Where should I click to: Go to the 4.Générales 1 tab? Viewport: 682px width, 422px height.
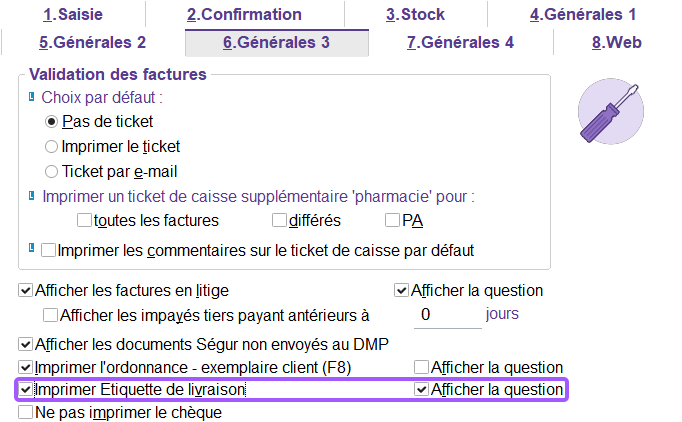click(x=583, y=15)
